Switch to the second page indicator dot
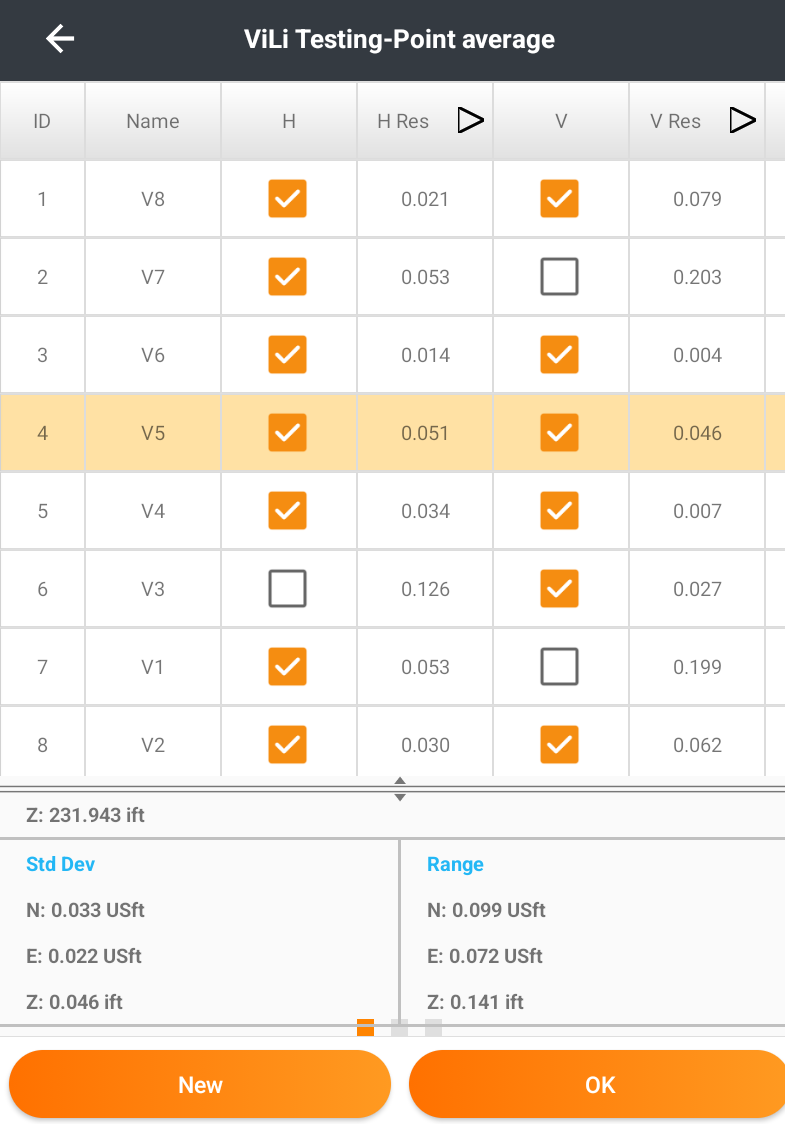This screenshot has height=1124, width=785. coord(399,1027)
